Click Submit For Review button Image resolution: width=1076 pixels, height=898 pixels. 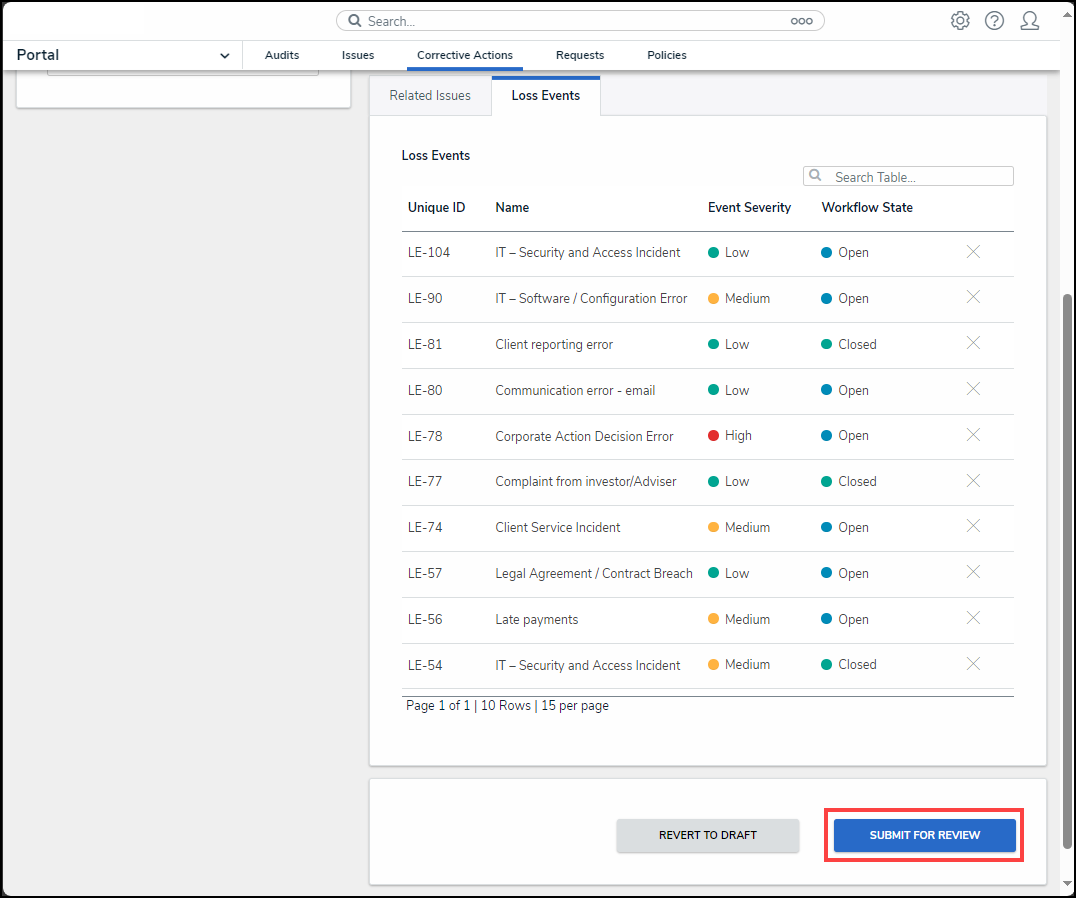pyautogui.click(x=924, y=835)
